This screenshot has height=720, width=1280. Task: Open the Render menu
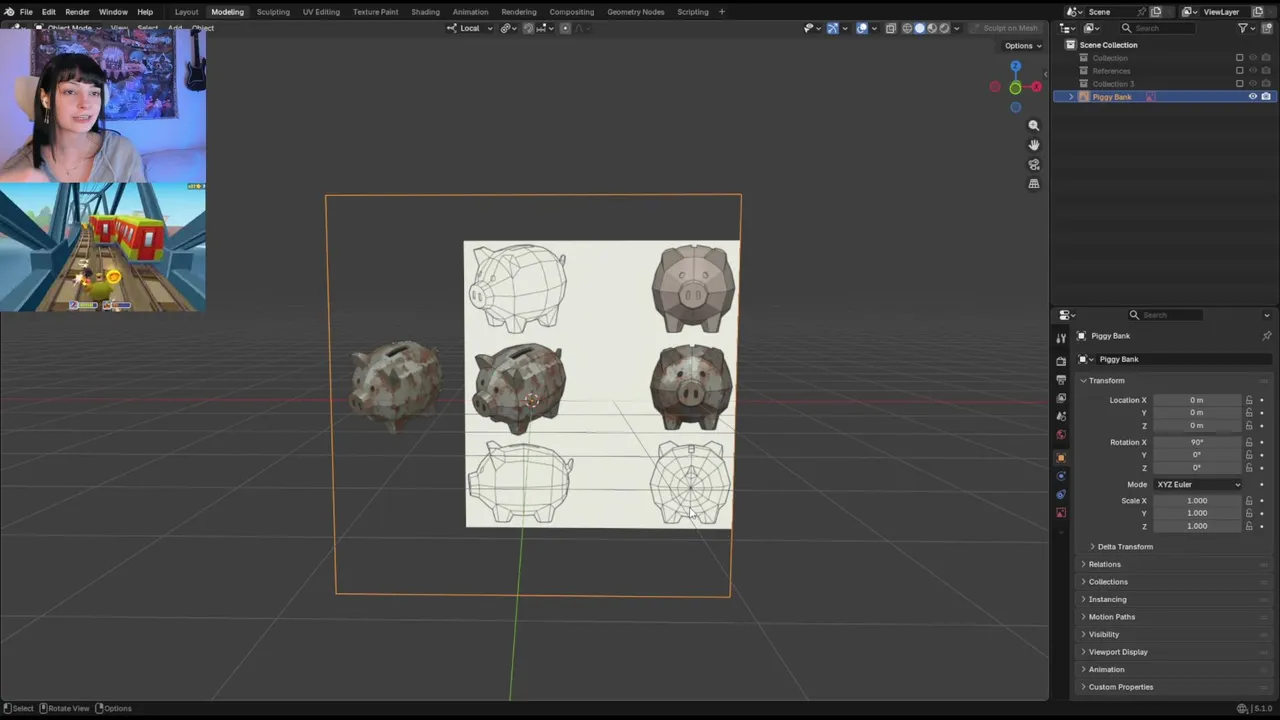[x=77, y=12]
